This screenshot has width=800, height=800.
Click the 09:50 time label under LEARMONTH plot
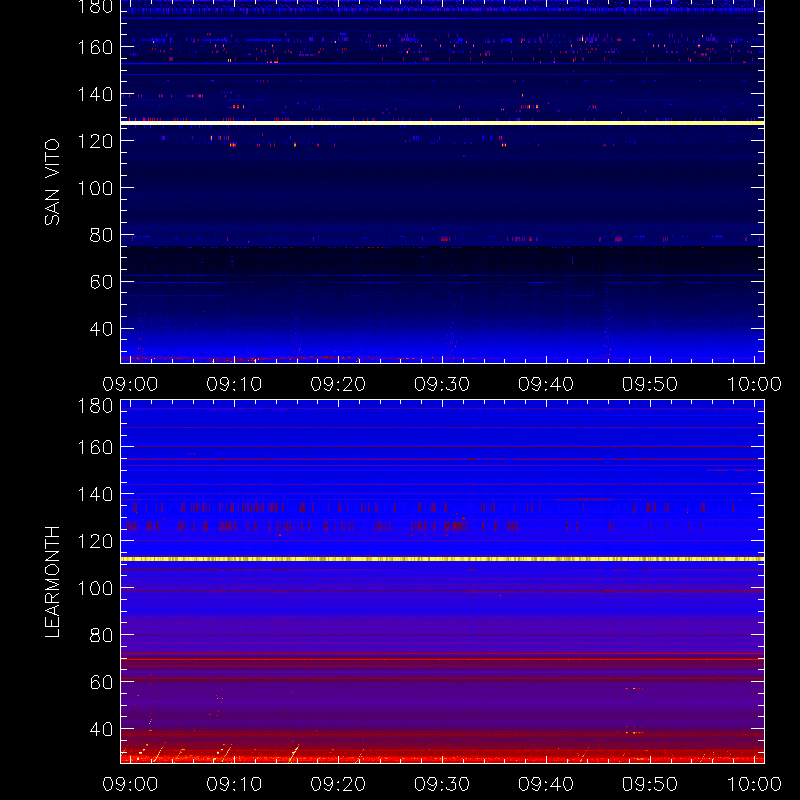pos(650,784)
